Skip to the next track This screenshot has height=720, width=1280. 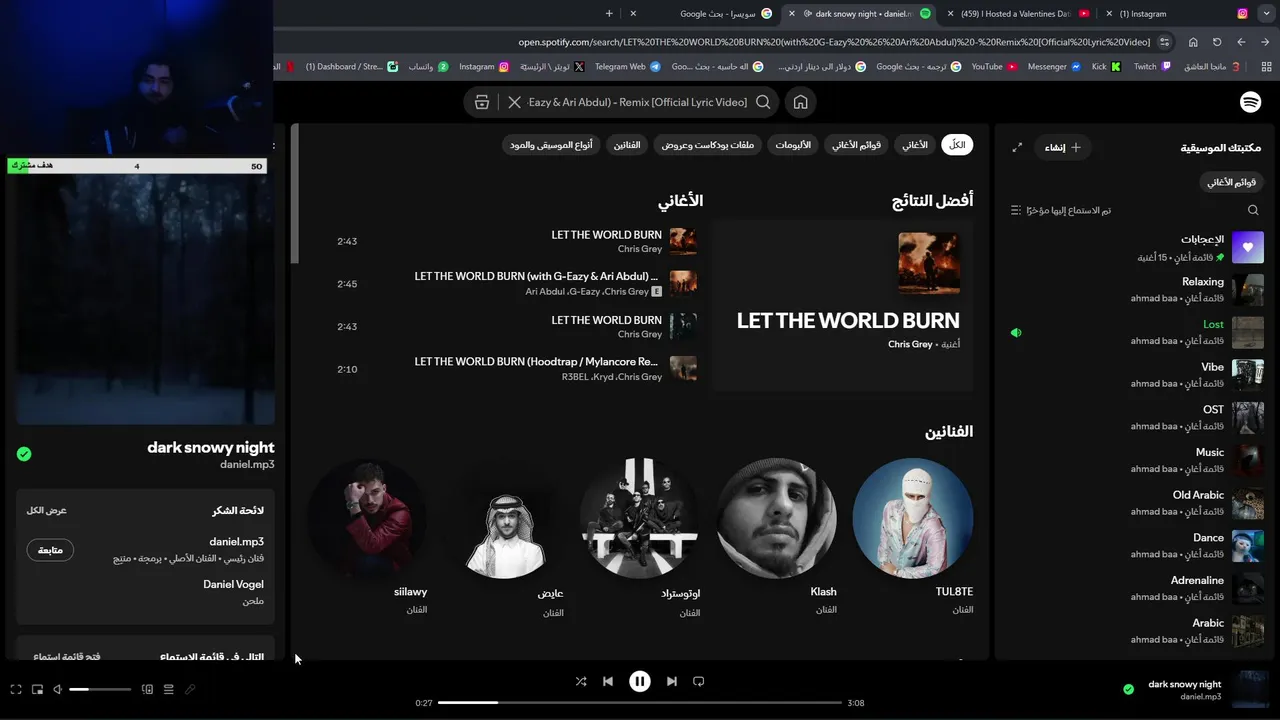point(671,681)
